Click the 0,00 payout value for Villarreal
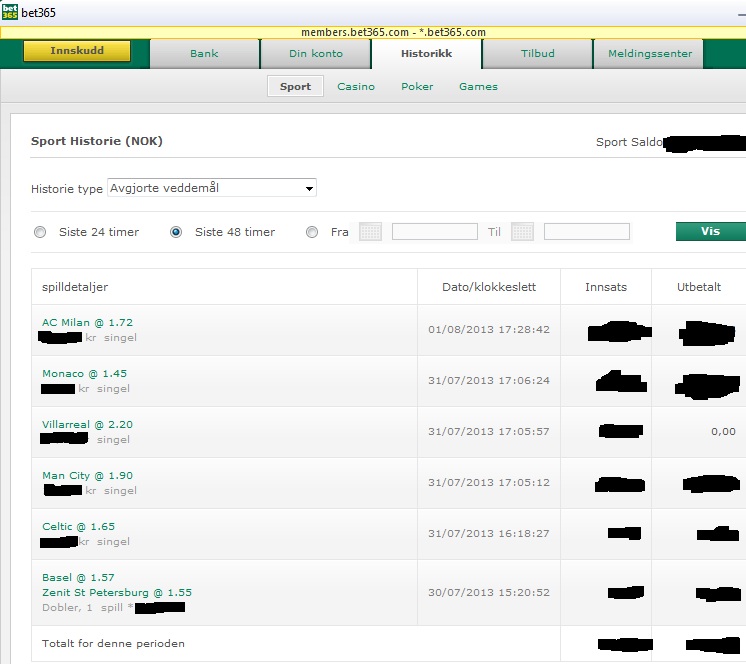 tap(723, 431)
